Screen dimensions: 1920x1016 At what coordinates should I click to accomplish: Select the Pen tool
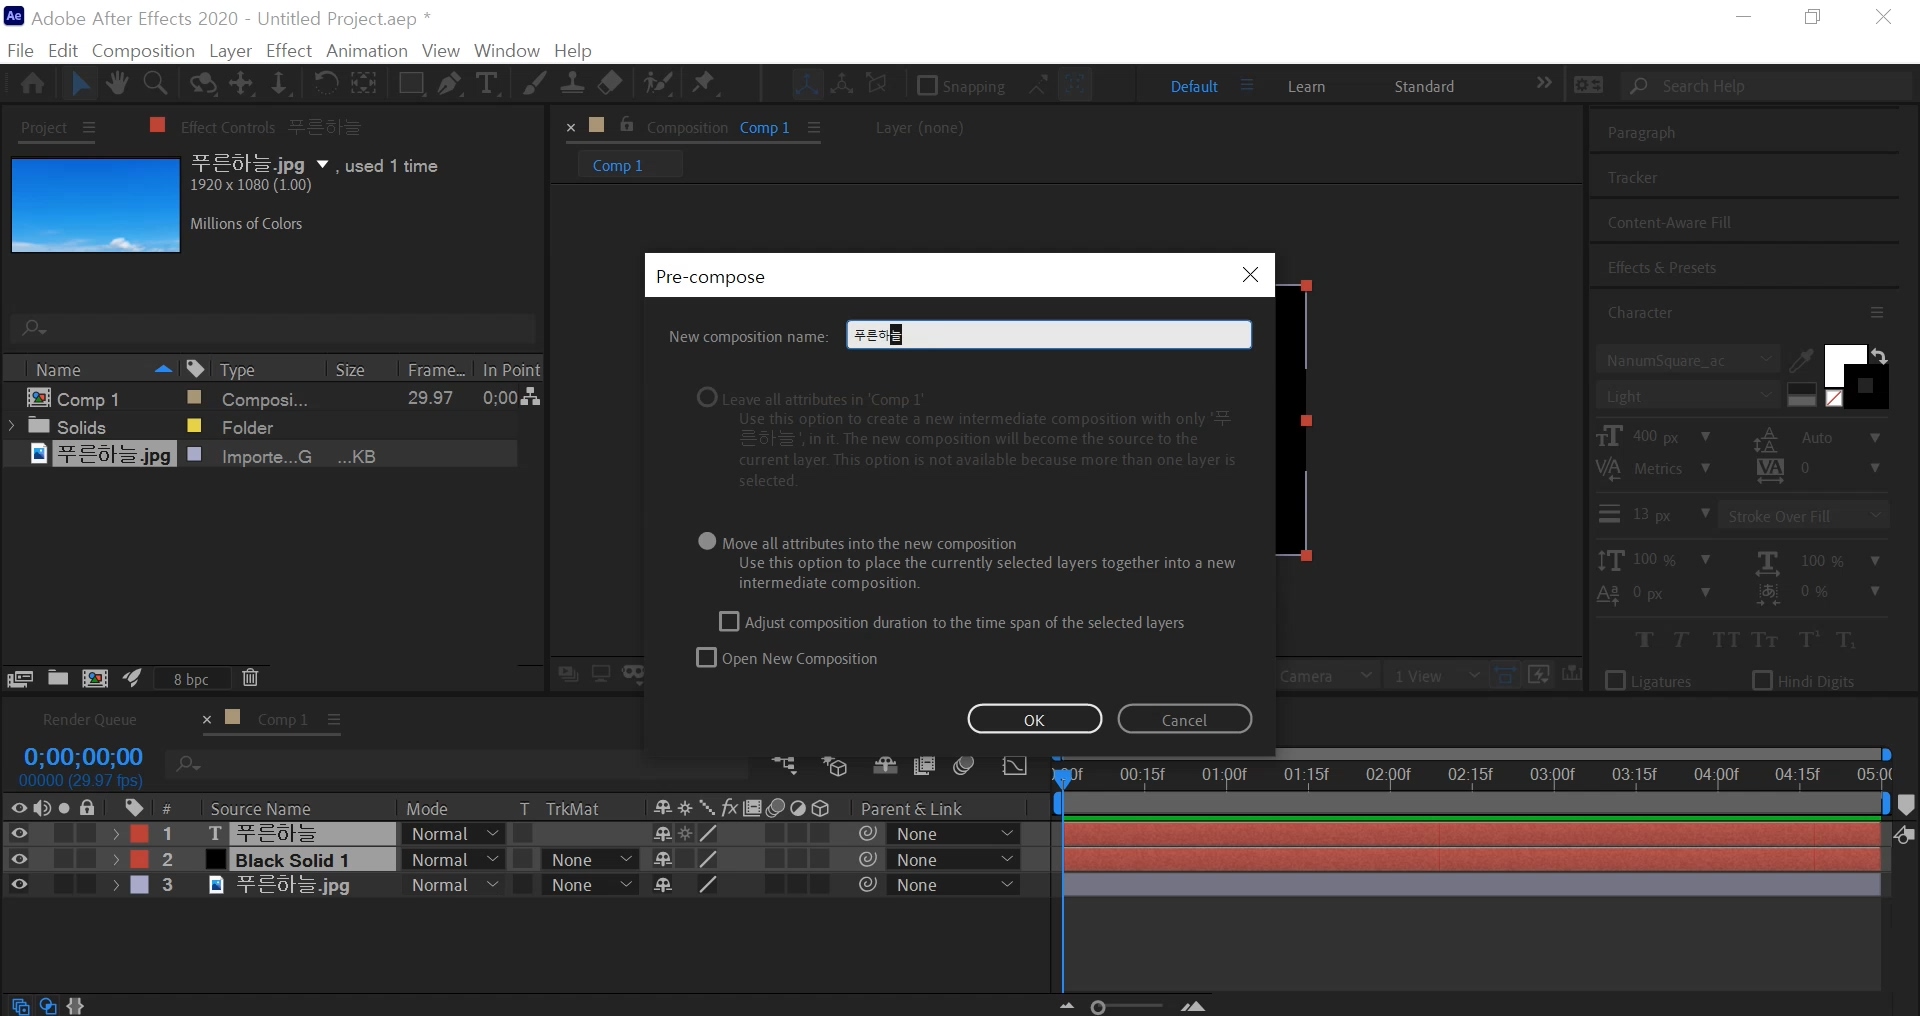tap(450, 84)
